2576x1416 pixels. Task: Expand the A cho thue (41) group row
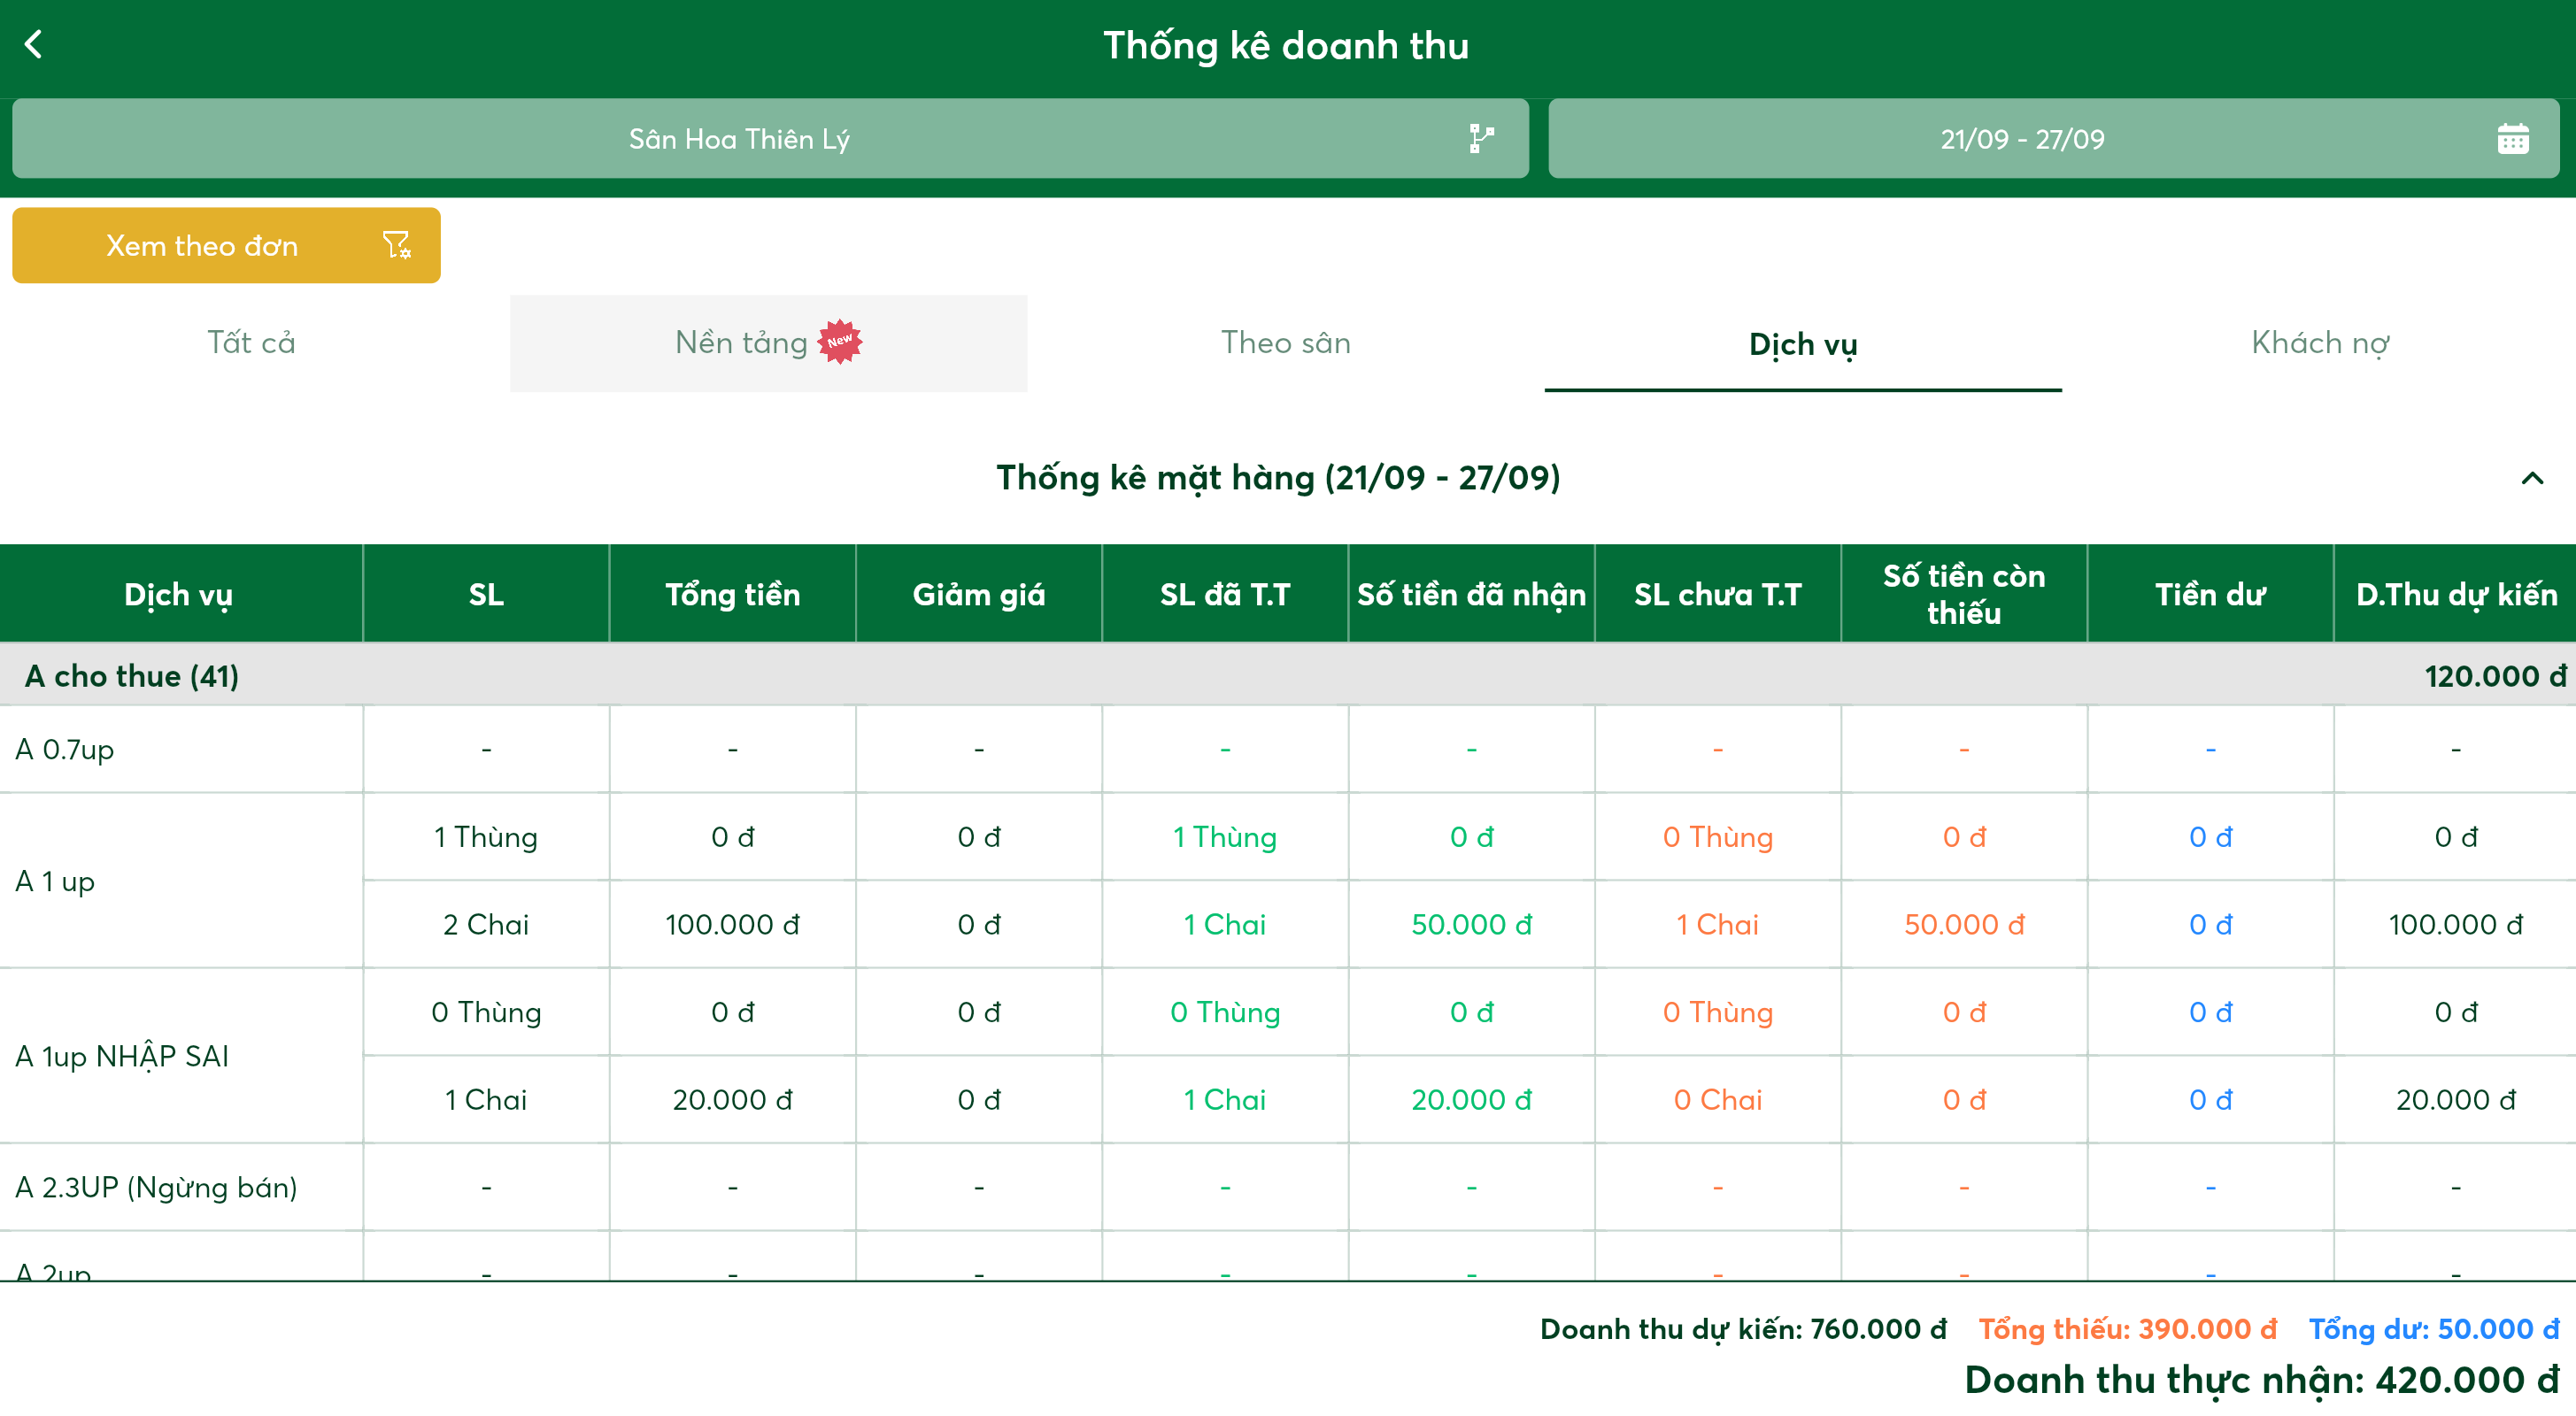(x=1288, y=675)
